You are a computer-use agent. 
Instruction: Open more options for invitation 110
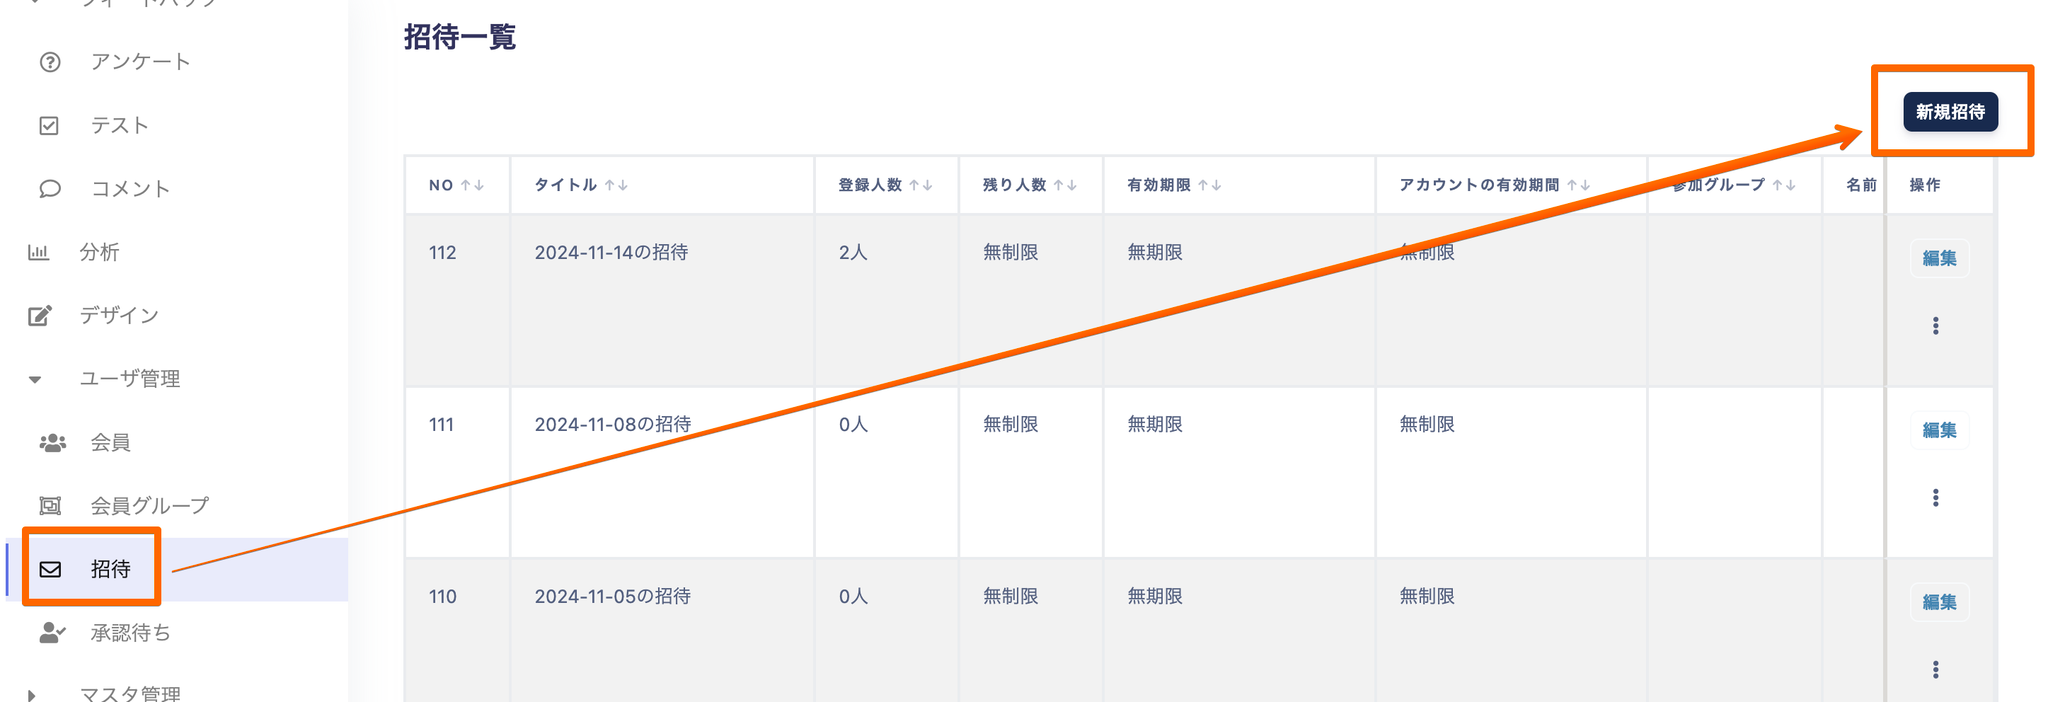[x=1935, y=670]
